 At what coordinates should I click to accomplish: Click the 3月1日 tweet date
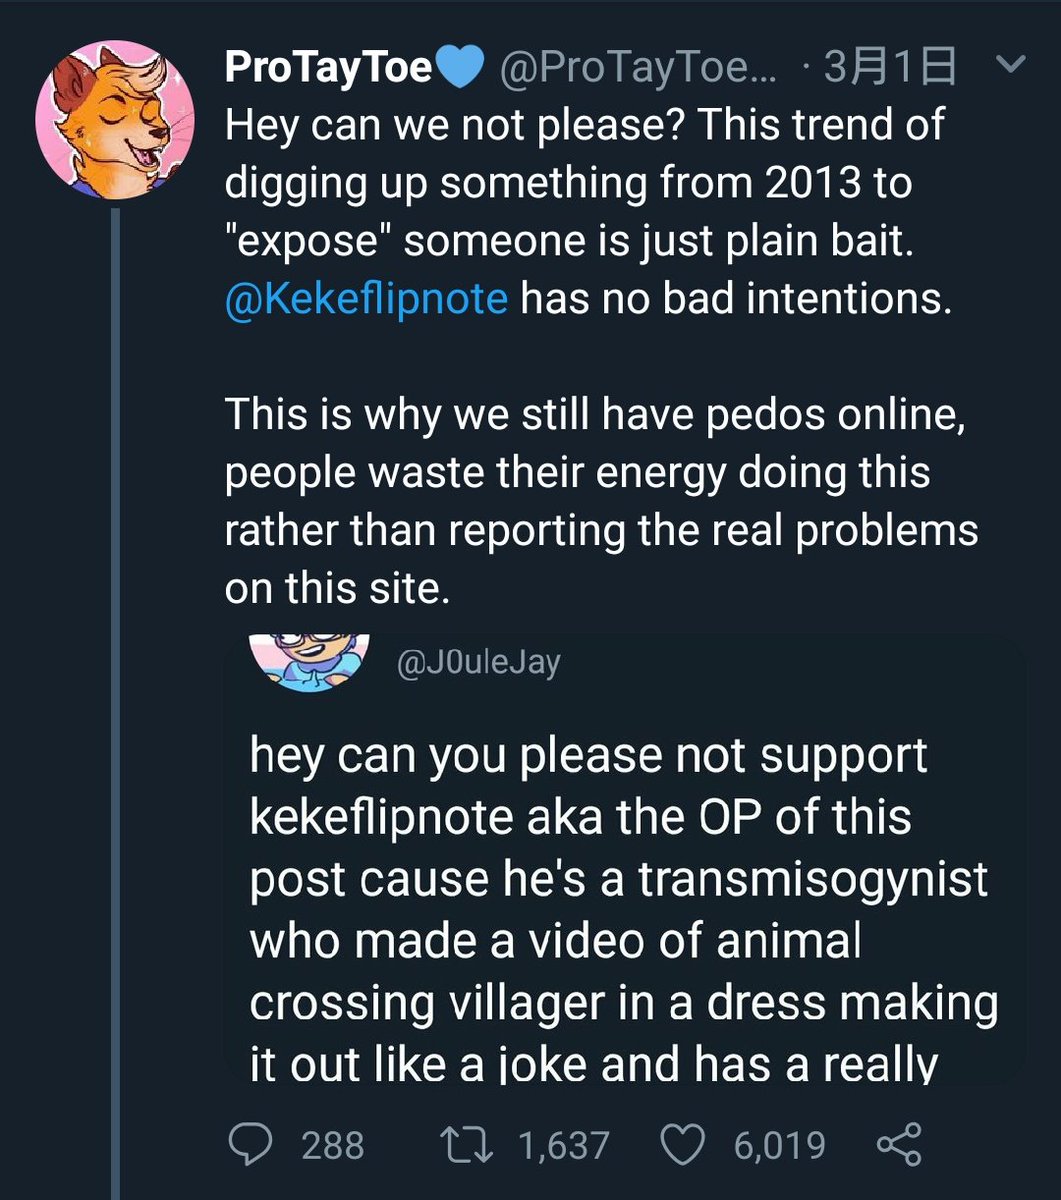pos(889,68)
